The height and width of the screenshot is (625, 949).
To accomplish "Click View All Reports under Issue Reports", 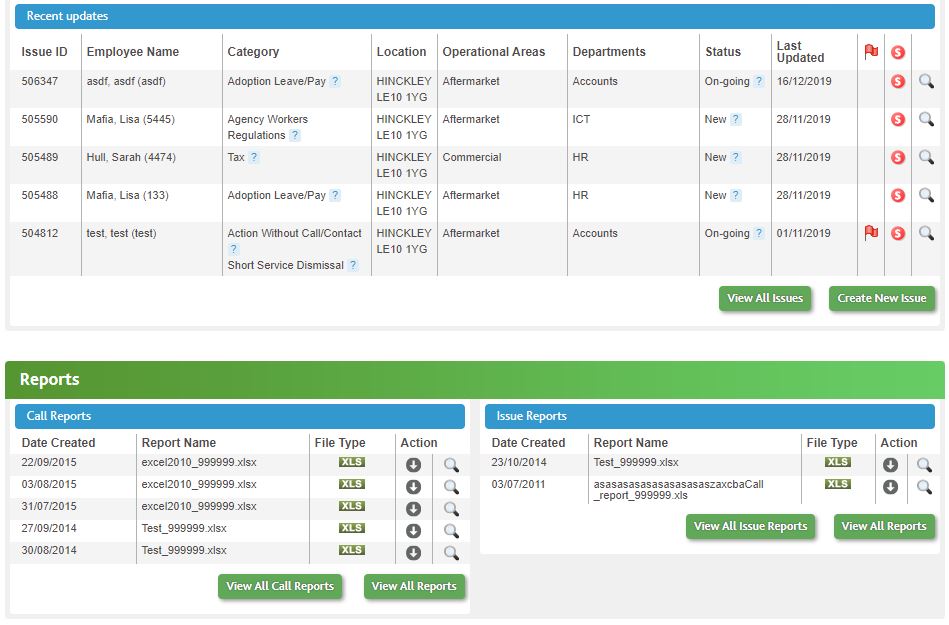I will (x=883, y=526).
